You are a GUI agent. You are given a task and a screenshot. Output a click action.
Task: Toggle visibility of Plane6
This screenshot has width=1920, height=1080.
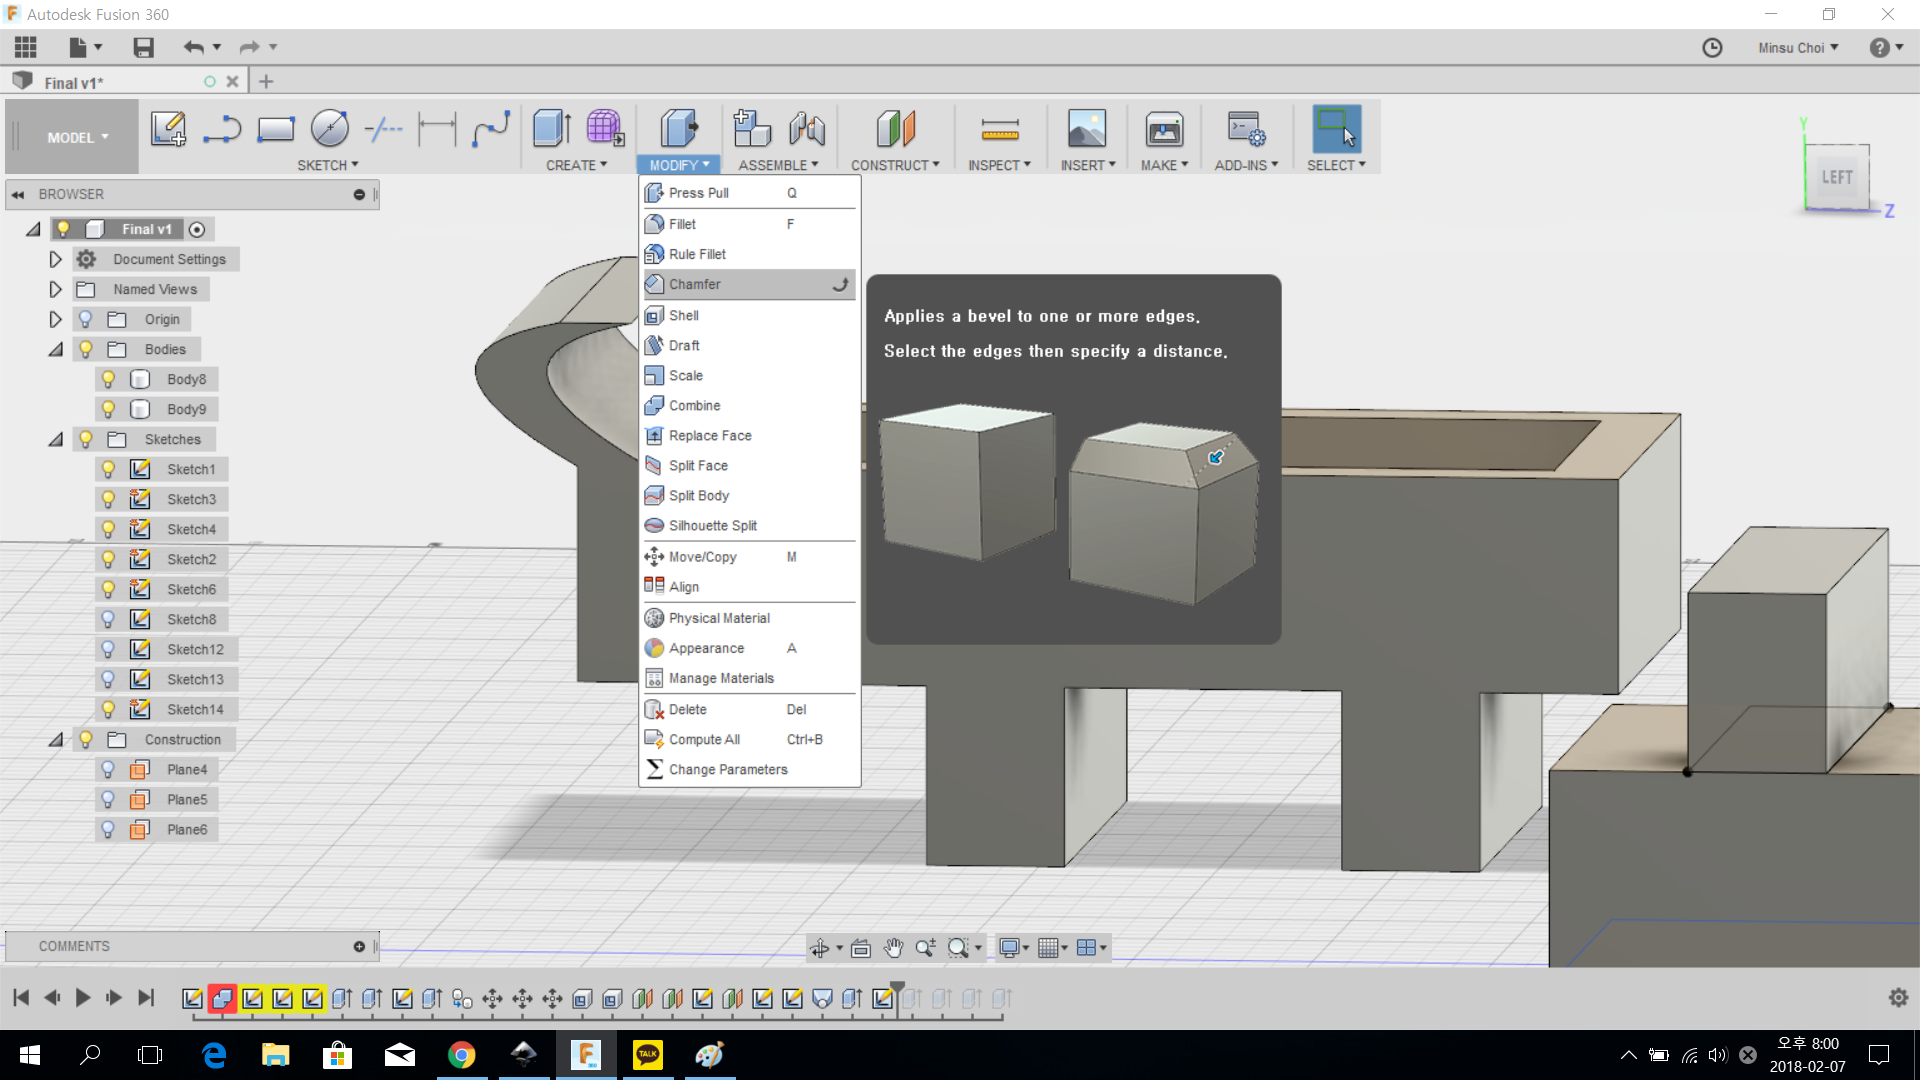point(108,829)
